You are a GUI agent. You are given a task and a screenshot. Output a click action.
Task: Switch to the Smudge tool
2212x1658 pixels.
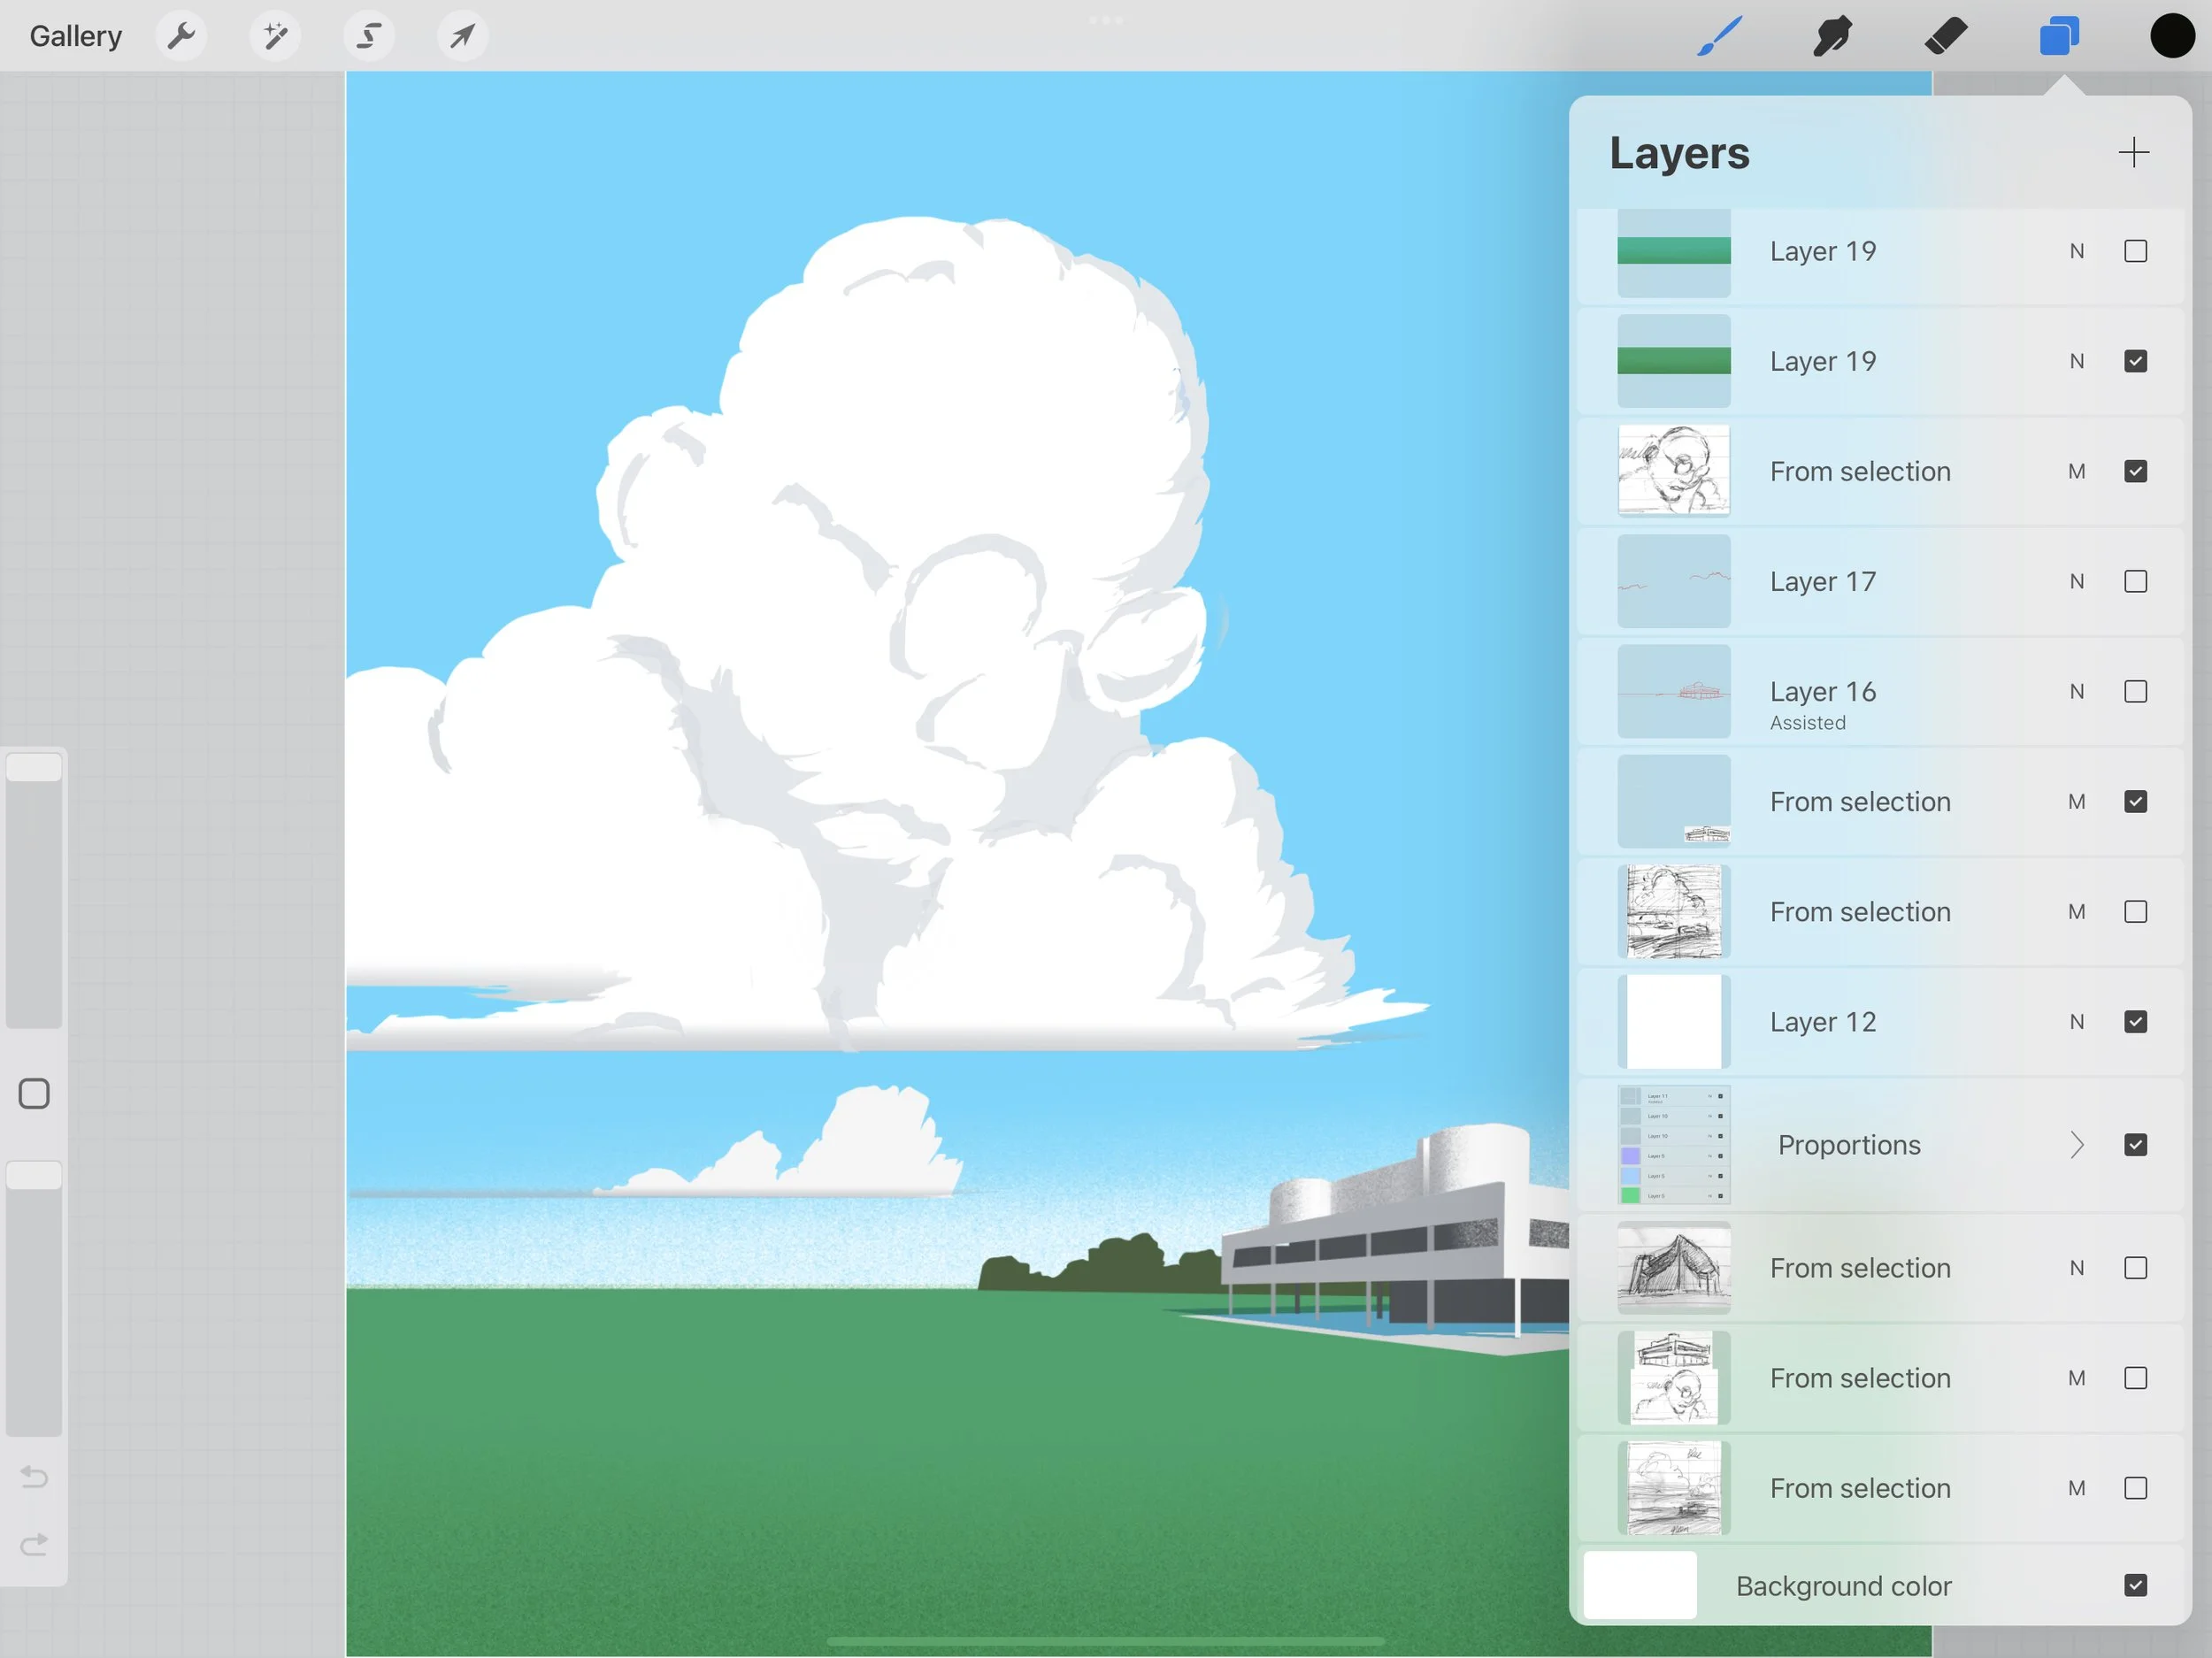[1831, 35]
